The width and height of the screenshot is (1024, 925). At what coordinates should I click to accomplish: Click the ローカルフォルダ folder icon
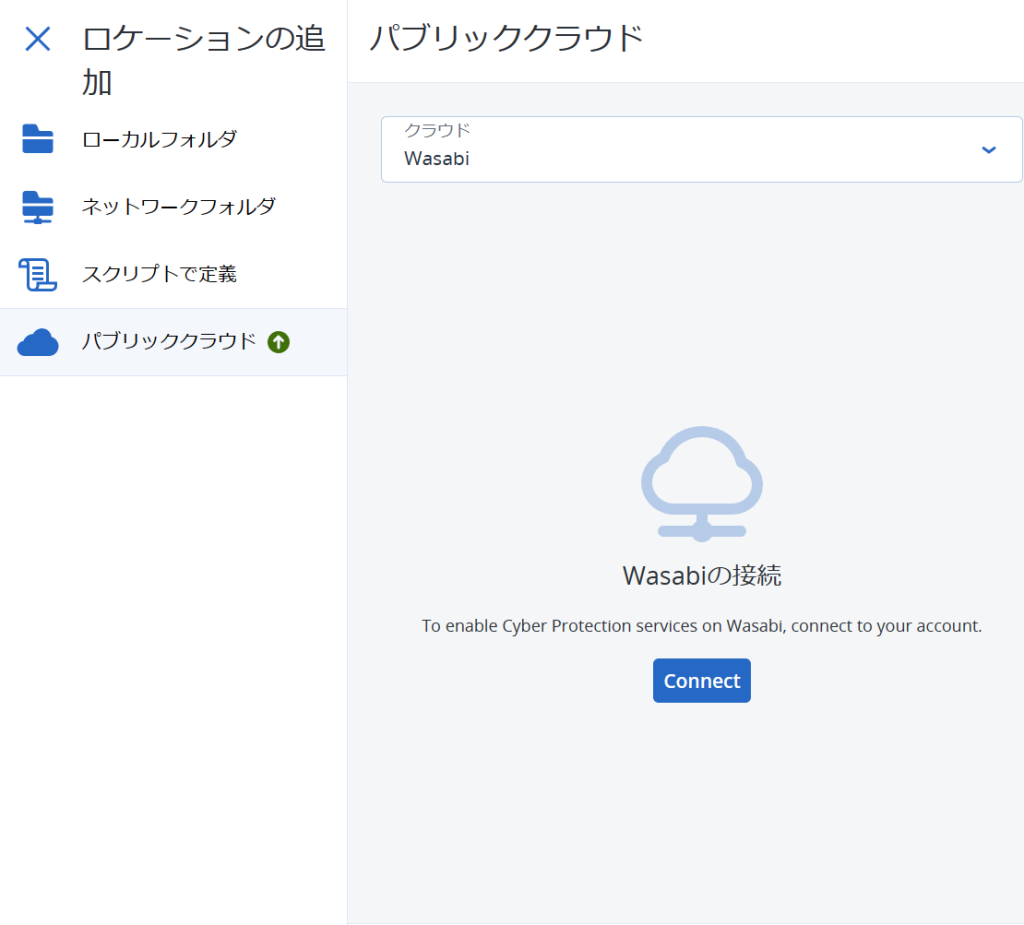point(37,138)
